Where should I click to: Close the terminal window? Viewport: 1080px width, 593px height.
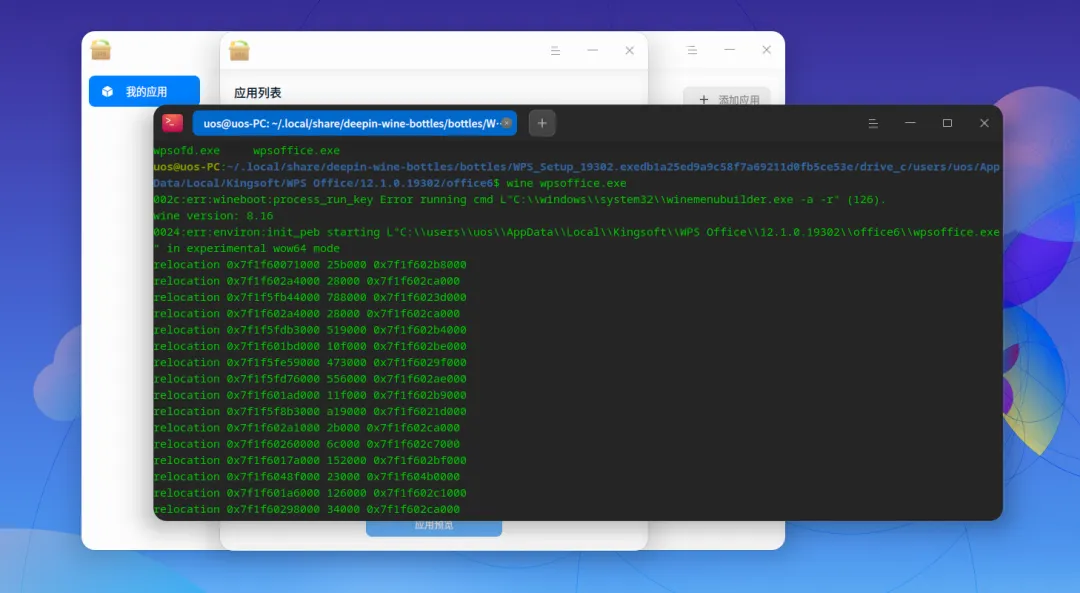(x=984, y=123)
